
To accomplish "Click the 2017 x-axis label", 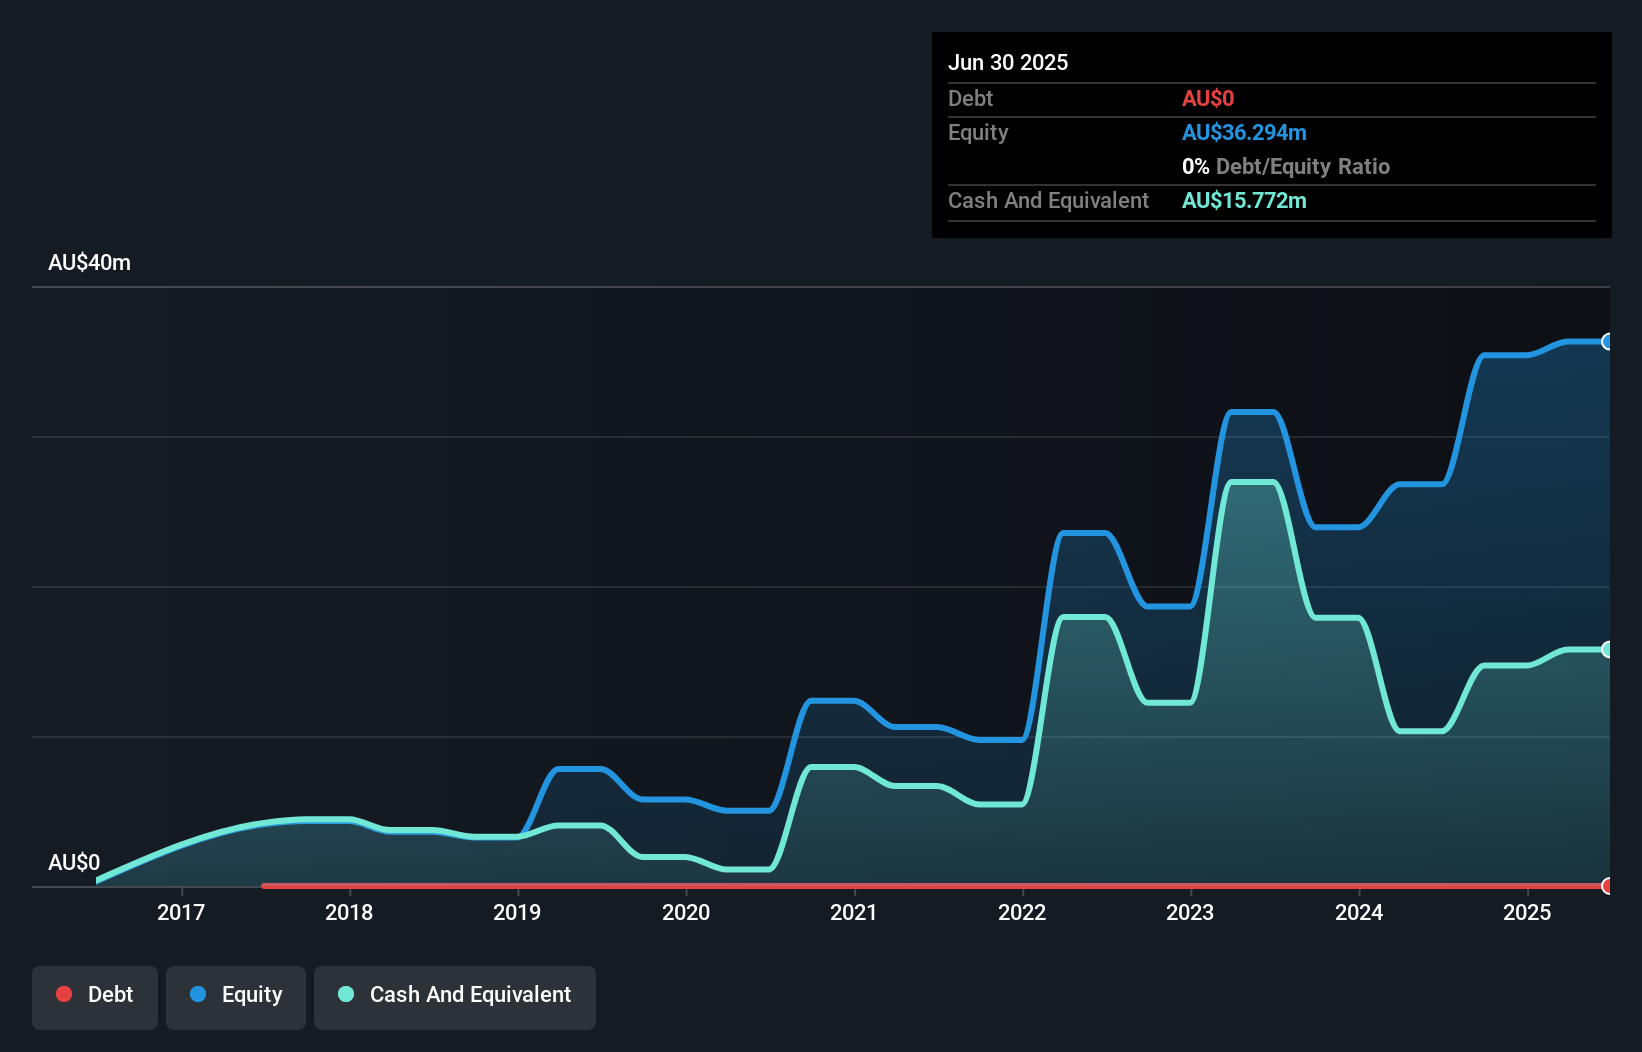I will pyautogui.click(x=181, y=912).
